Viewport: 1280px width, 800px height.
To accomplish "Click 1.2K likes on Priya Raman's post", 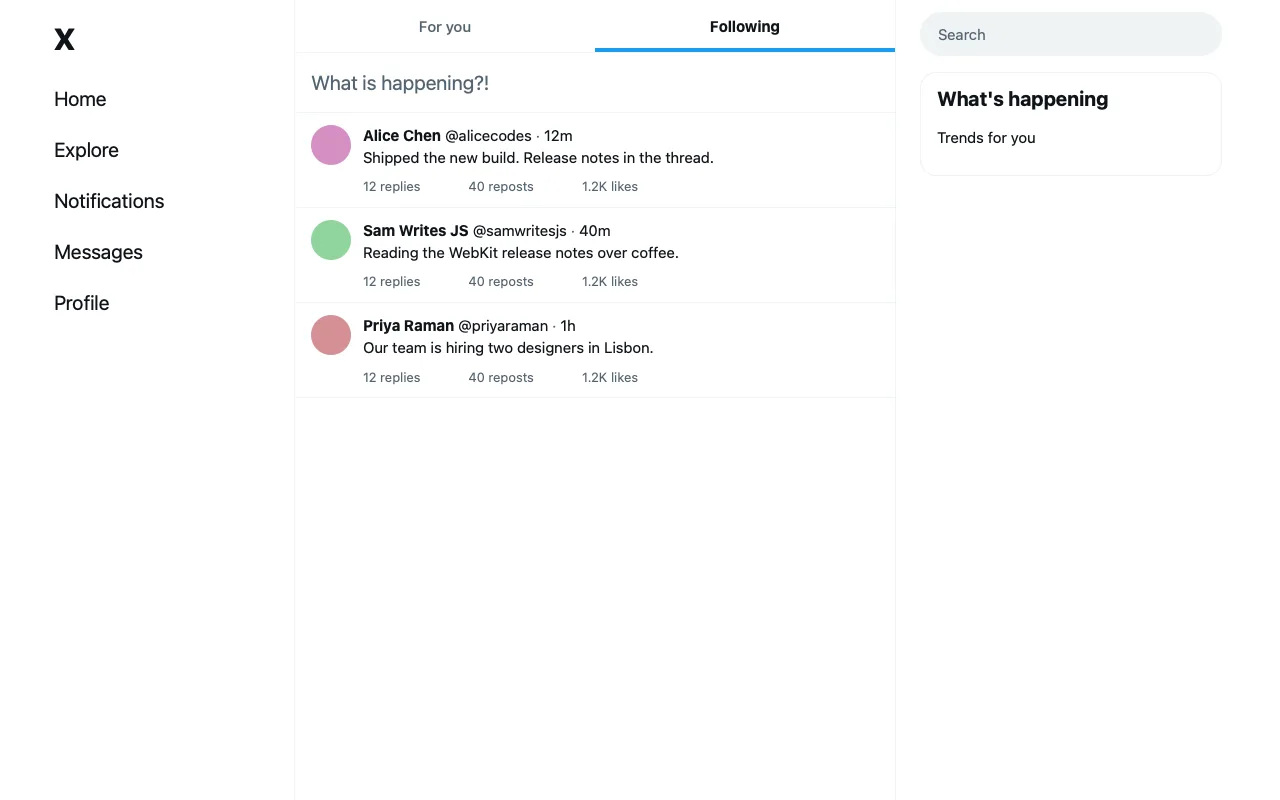I will (x=610, y=378).
